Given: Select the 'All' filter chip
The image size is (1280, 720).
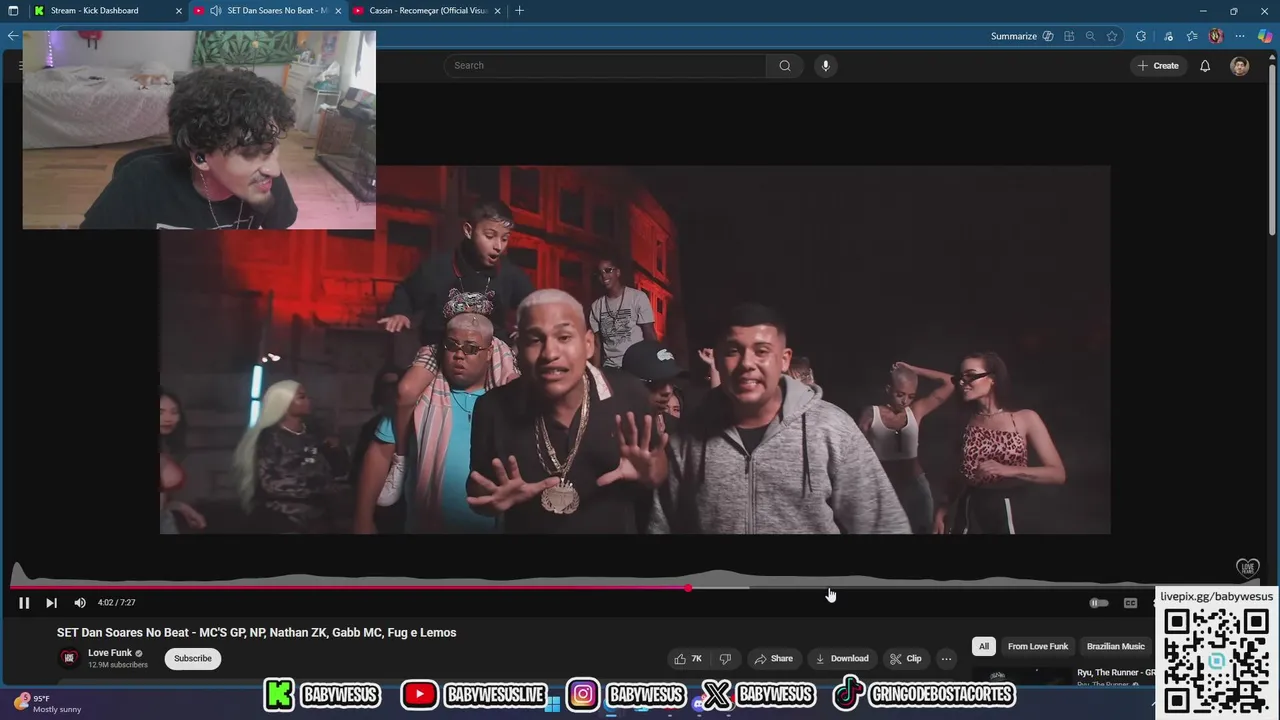Looking at the screenshot, I should pyautogui.click(x=983, y=647).
